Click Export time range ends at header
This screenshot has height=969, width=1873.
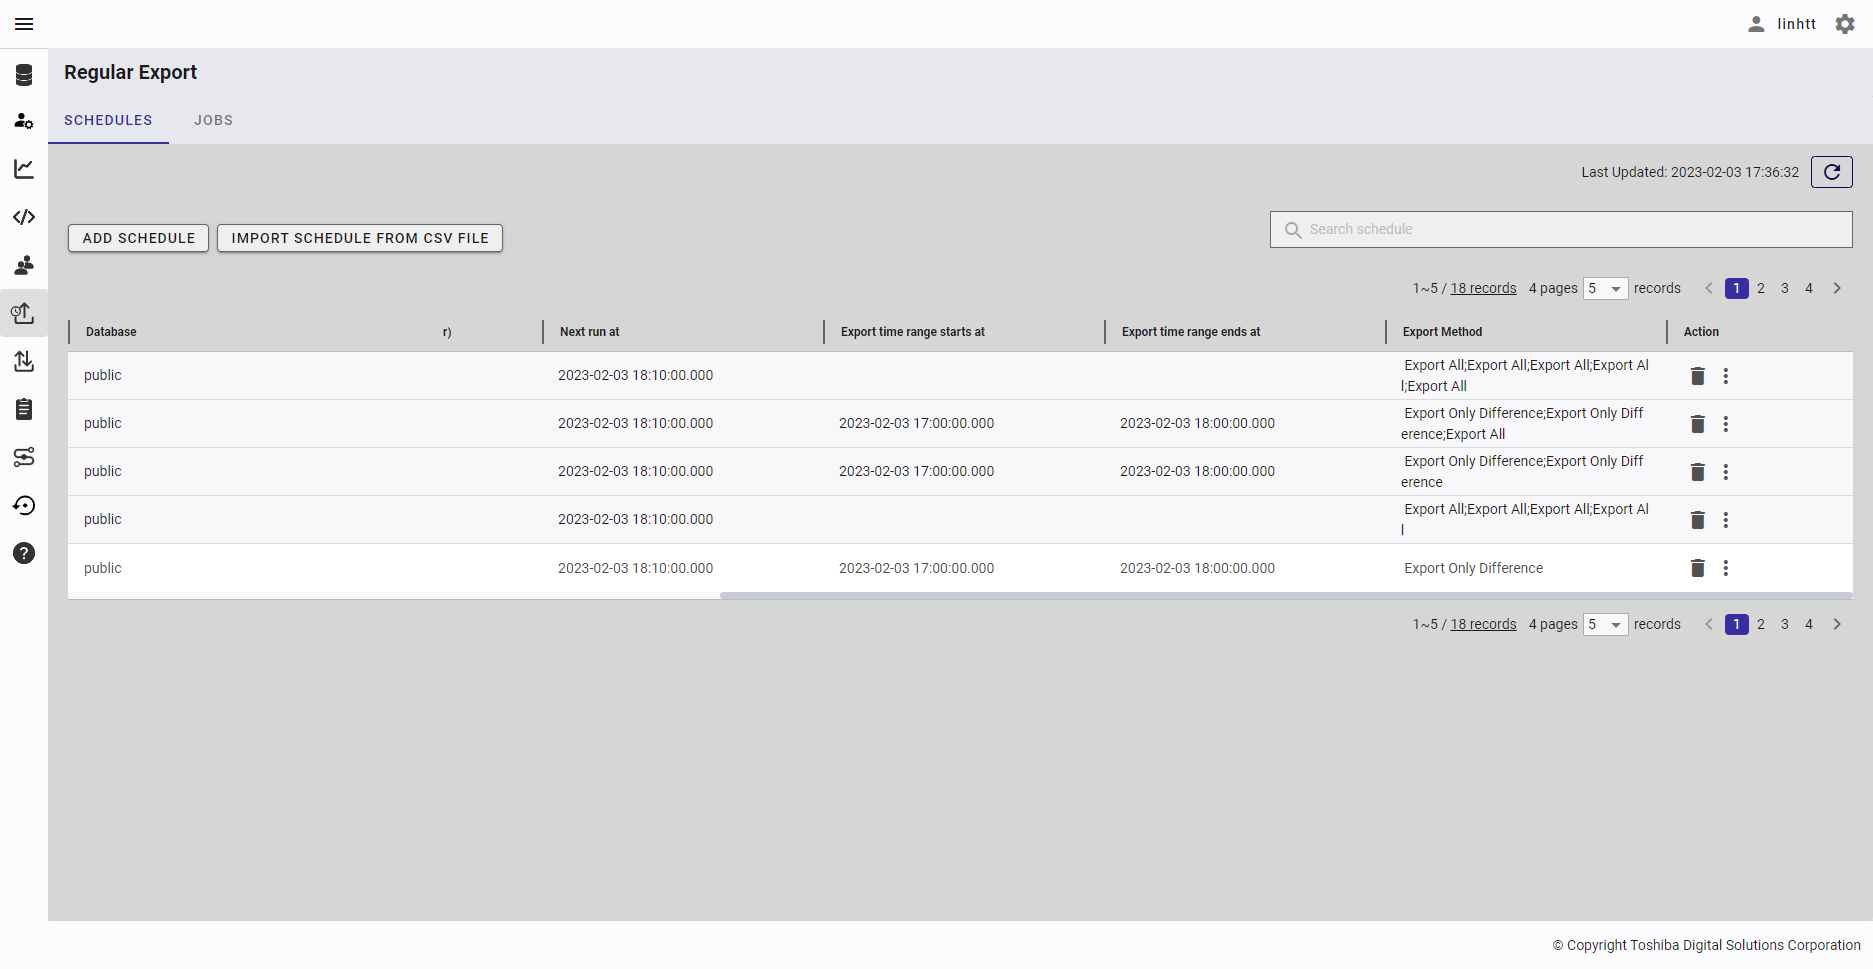pos(1191,332)
